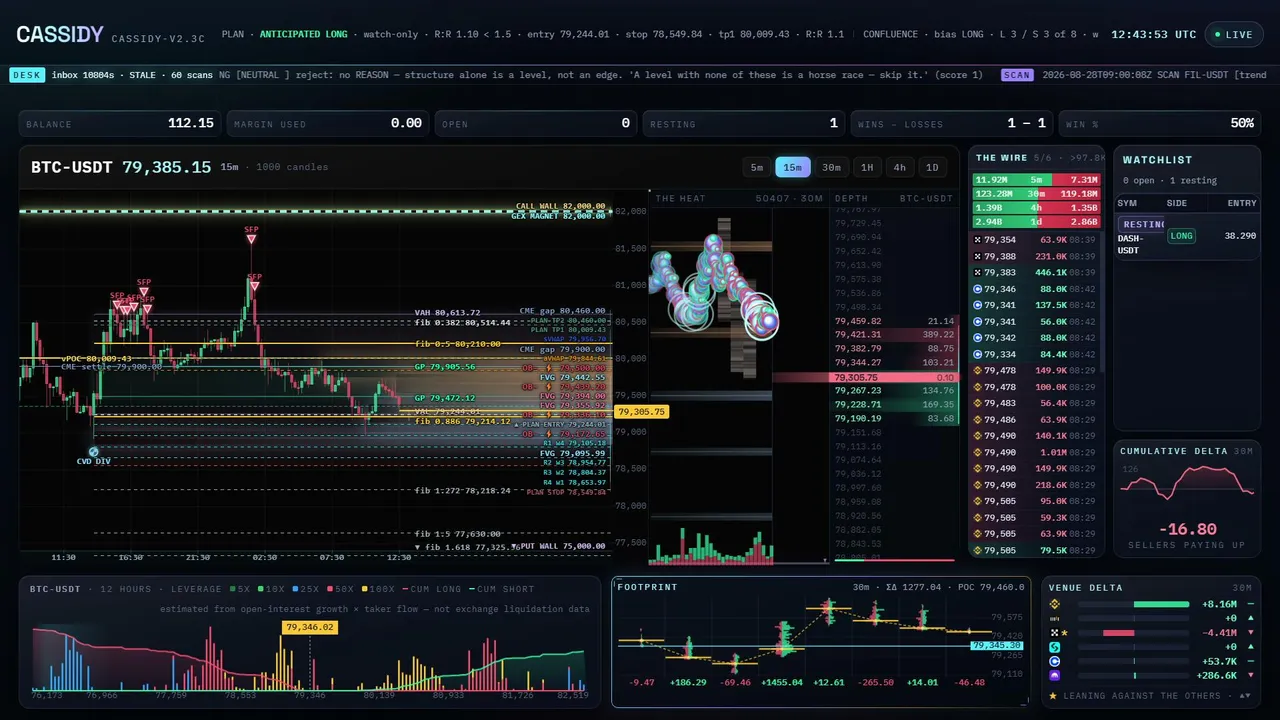Image resolution: width=1280 pixels, height=720 pixels.
Task: Click the BTC-USDT chart symbol title
Action: tap(71, 167)
